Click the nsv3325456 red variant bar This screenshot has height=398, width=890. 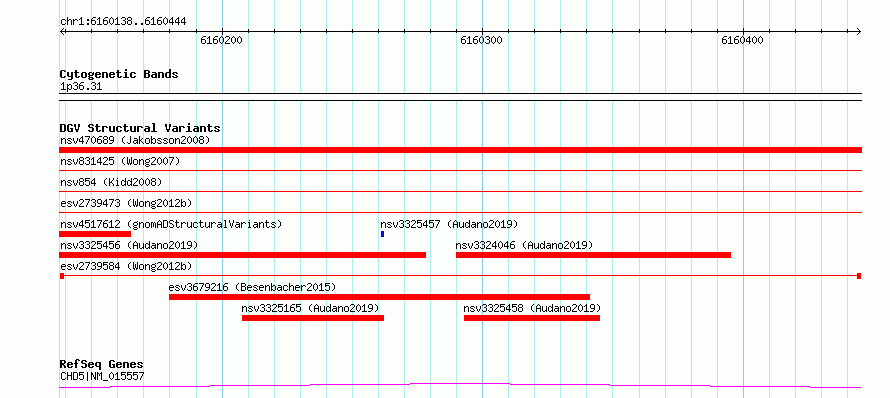[242, 255]
